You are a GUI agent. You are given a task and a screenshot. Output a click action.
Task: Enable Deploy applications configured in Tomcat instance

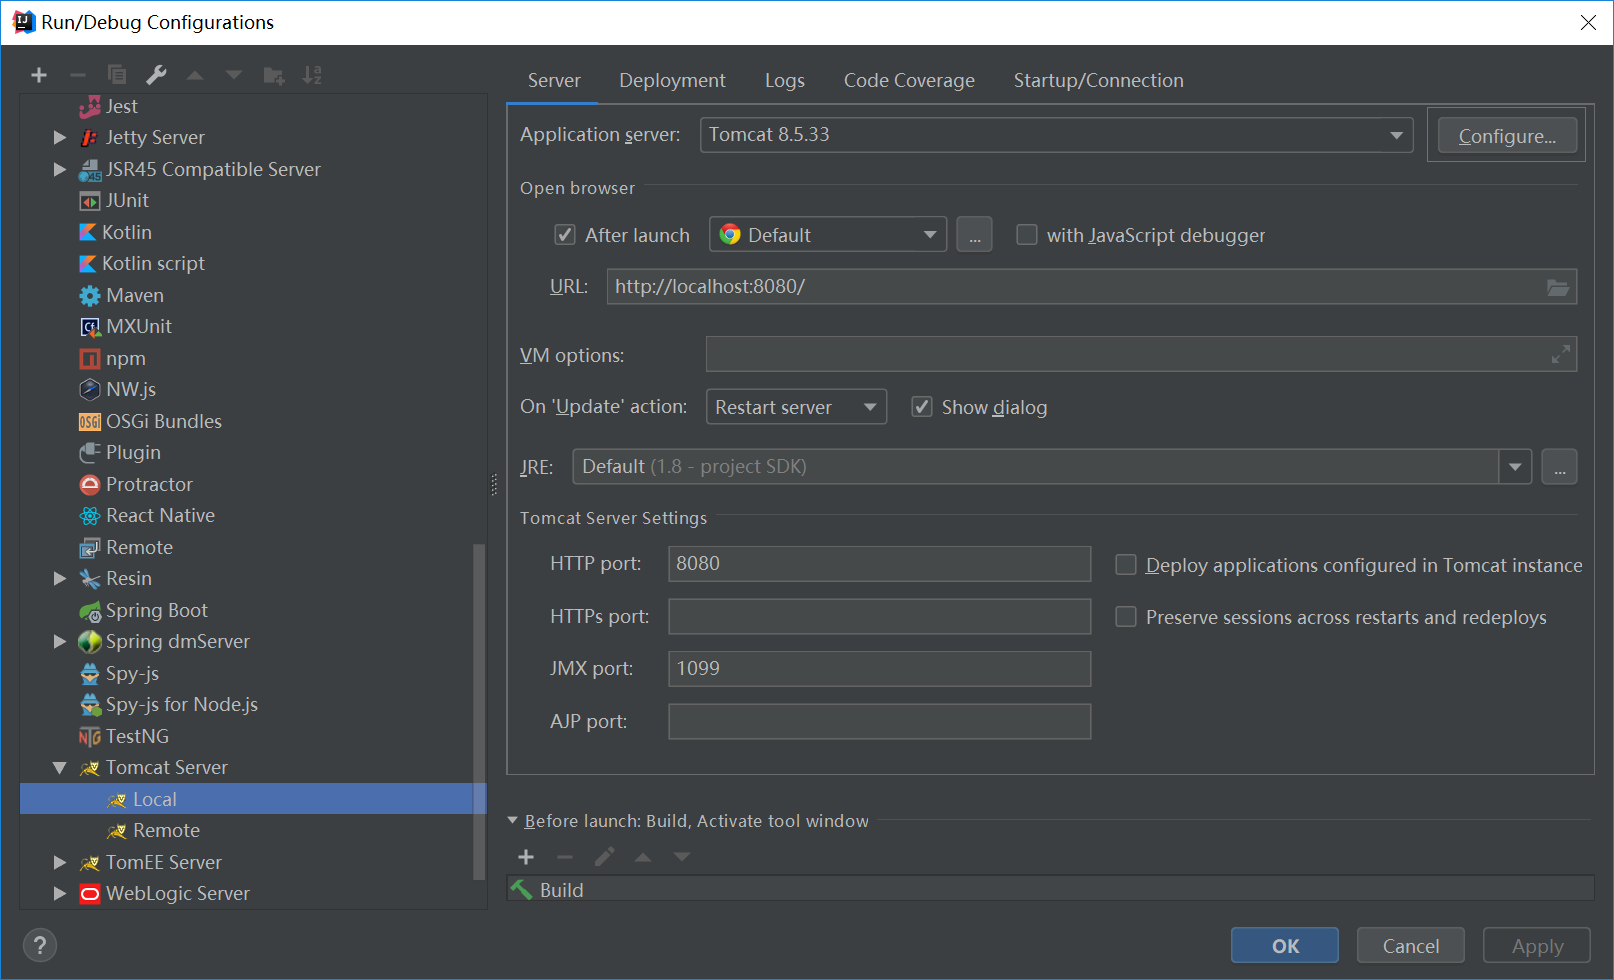coord(1126,565)
